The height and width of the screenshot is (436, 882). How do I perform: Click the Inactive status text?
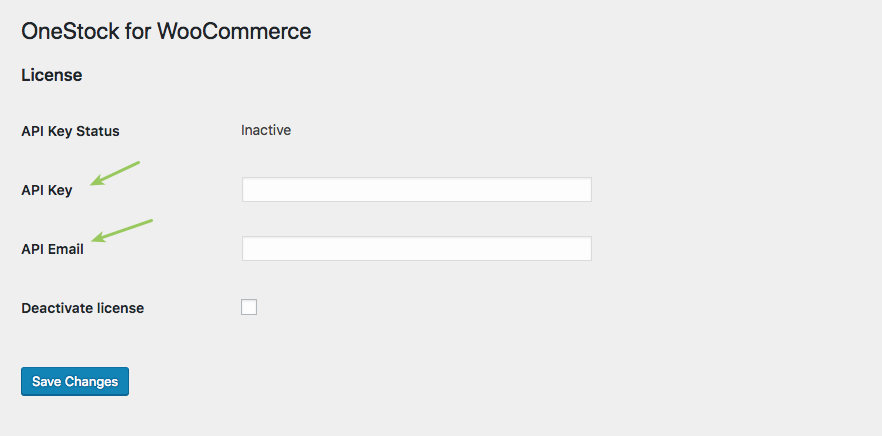[266, 130]
